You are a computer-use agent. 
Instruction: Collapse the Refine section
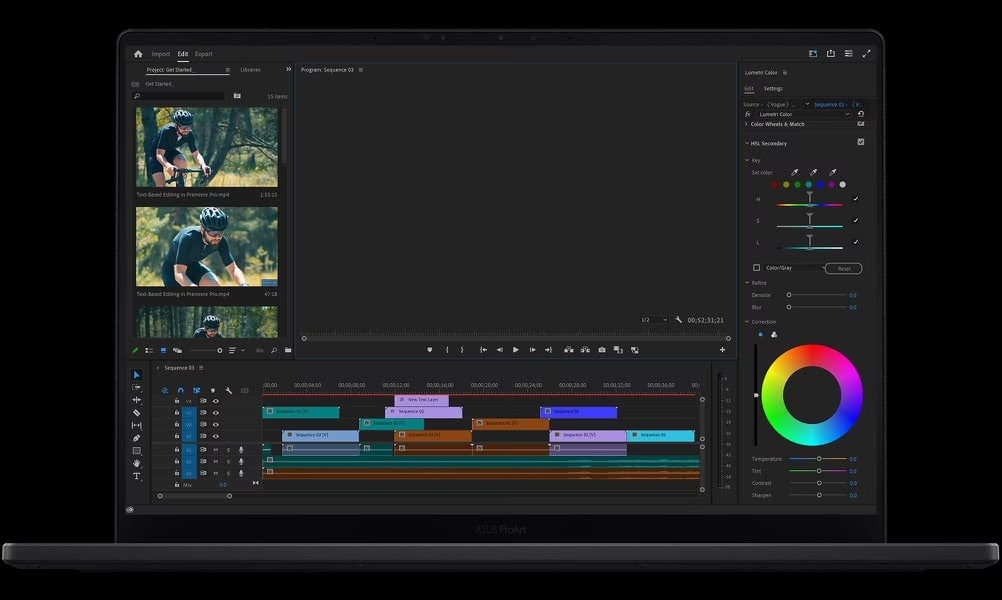coord(746,283)
